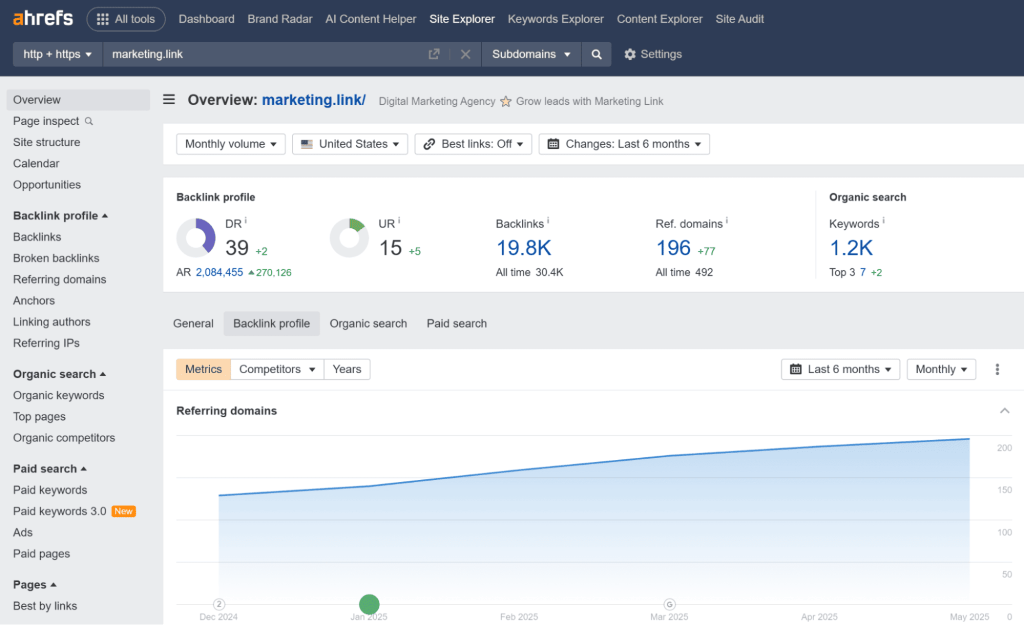Open Keywords Explorer
The height and width of the screenshot is (625, 1024).
click(x=555, y=19)
